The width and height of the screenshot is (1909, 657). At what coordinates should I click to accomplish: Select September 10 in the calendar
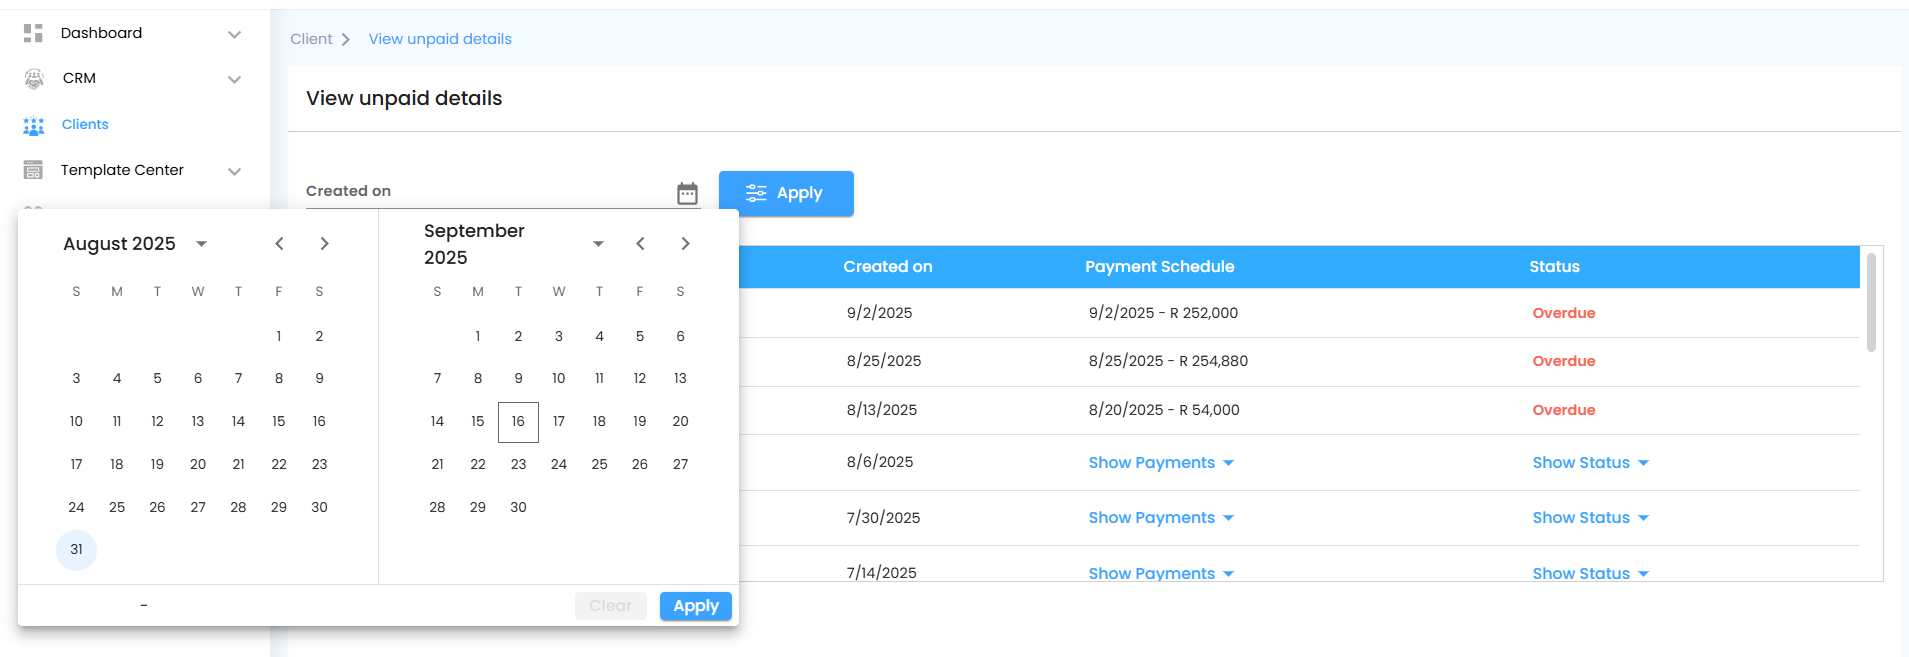[x=559, y=379]
